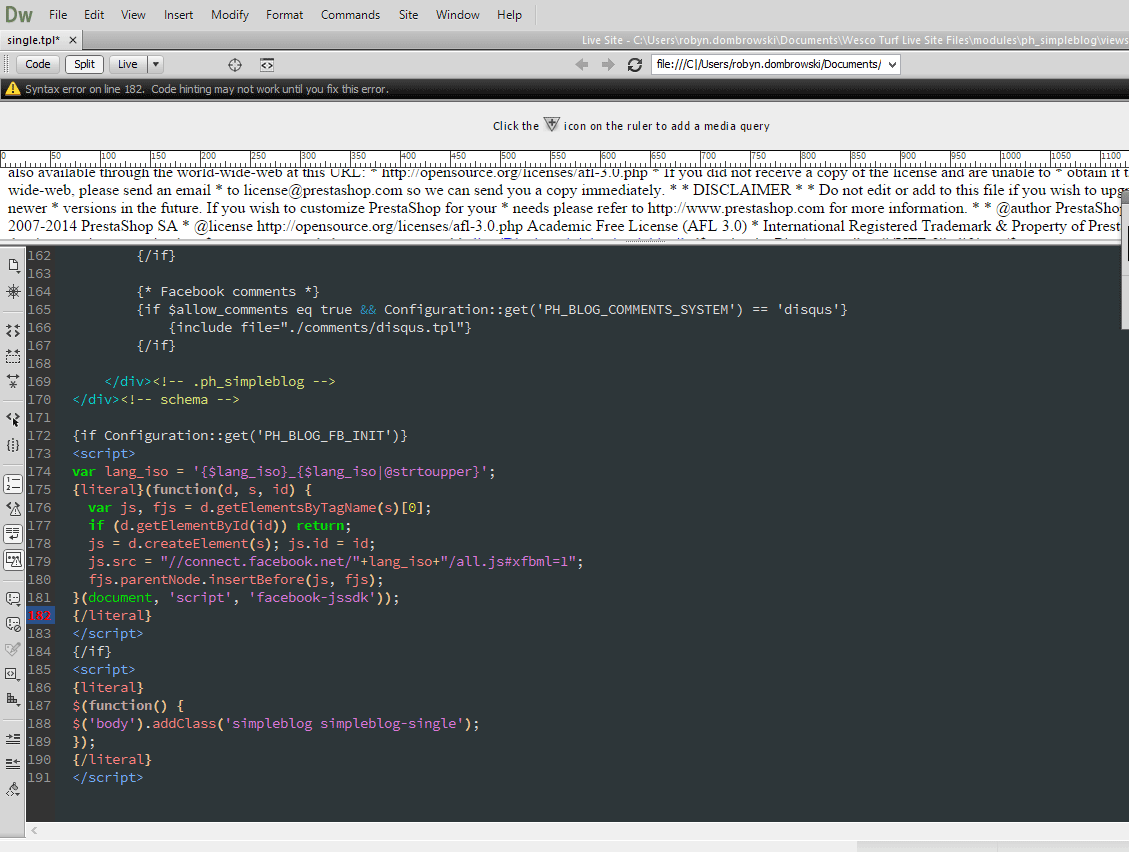The image size is (1129, 852).
Task: Open the Commands menu
Action: click(x=350, y=15)
